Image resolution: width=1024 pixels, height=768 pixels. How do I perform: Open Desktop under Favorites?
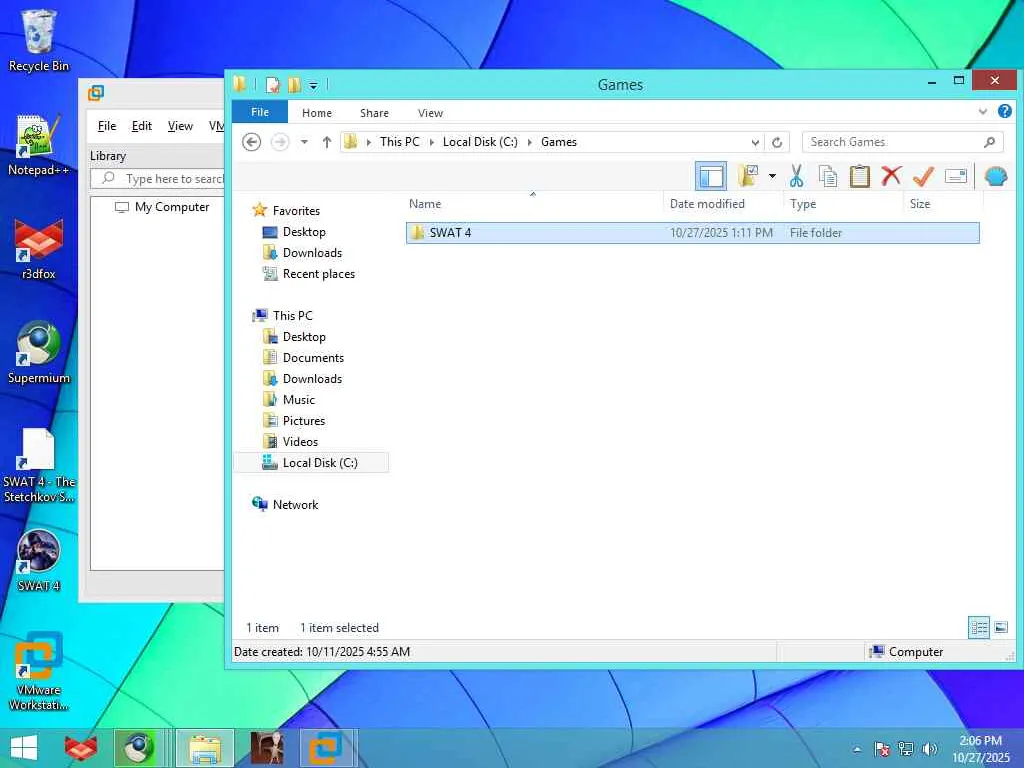304,232
